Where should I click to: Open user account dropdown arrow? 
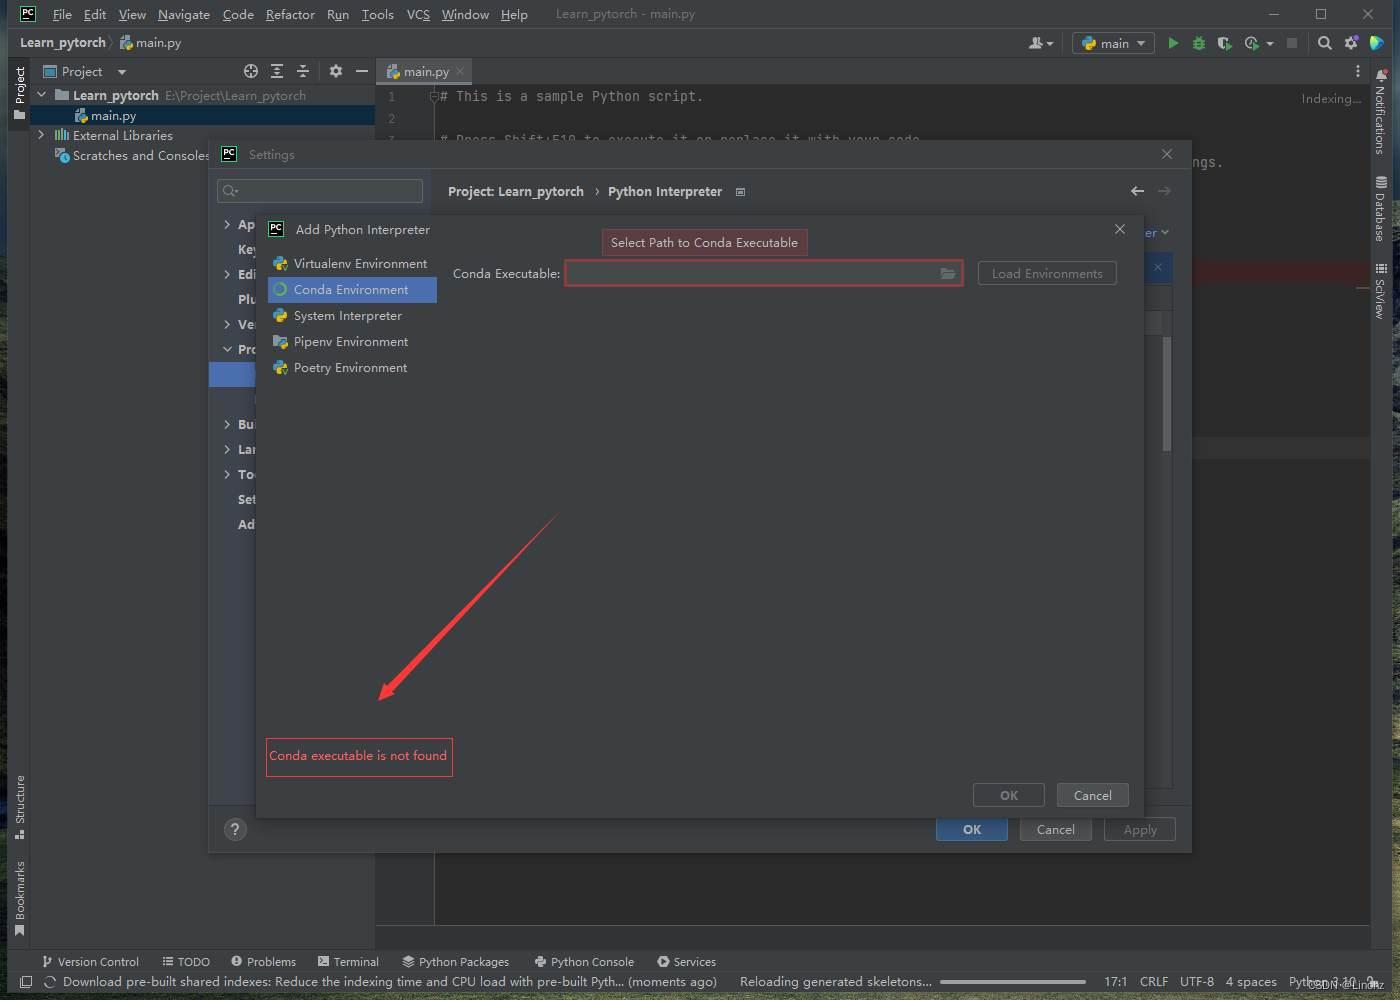[x=1050, y=44]
